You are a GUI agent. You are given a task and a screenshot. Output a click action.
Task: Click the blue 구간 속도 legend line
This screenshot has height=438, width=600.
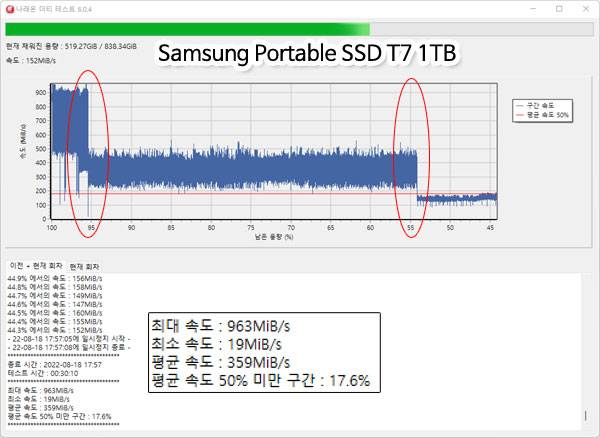coord(518,104)
